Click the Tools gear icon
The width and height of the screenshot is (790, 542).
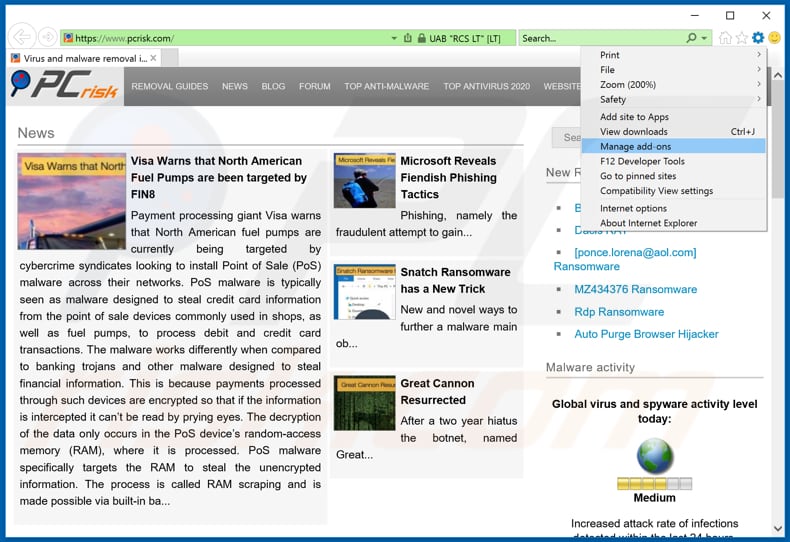point(757,38)
